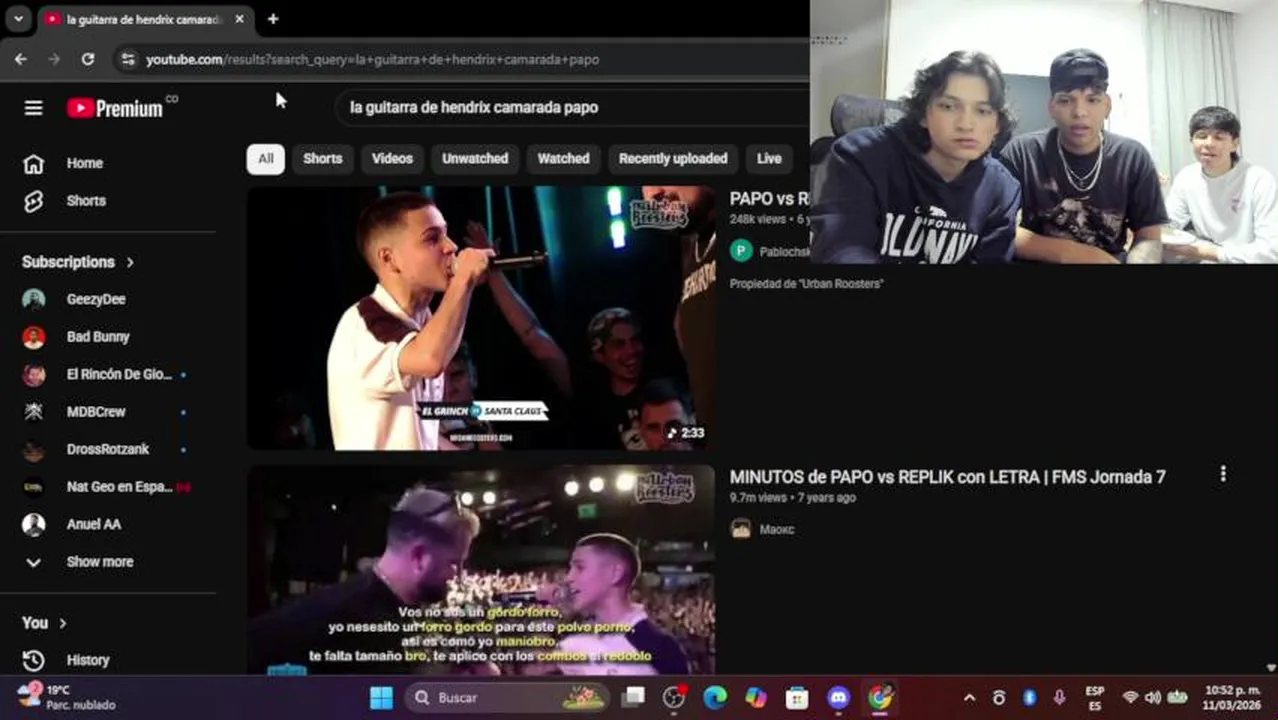Image resolution: width=1278 pixels, height=720 pixels.
Task: Open MDBCrew channel avatar
Action: click(x=34, y=412)
